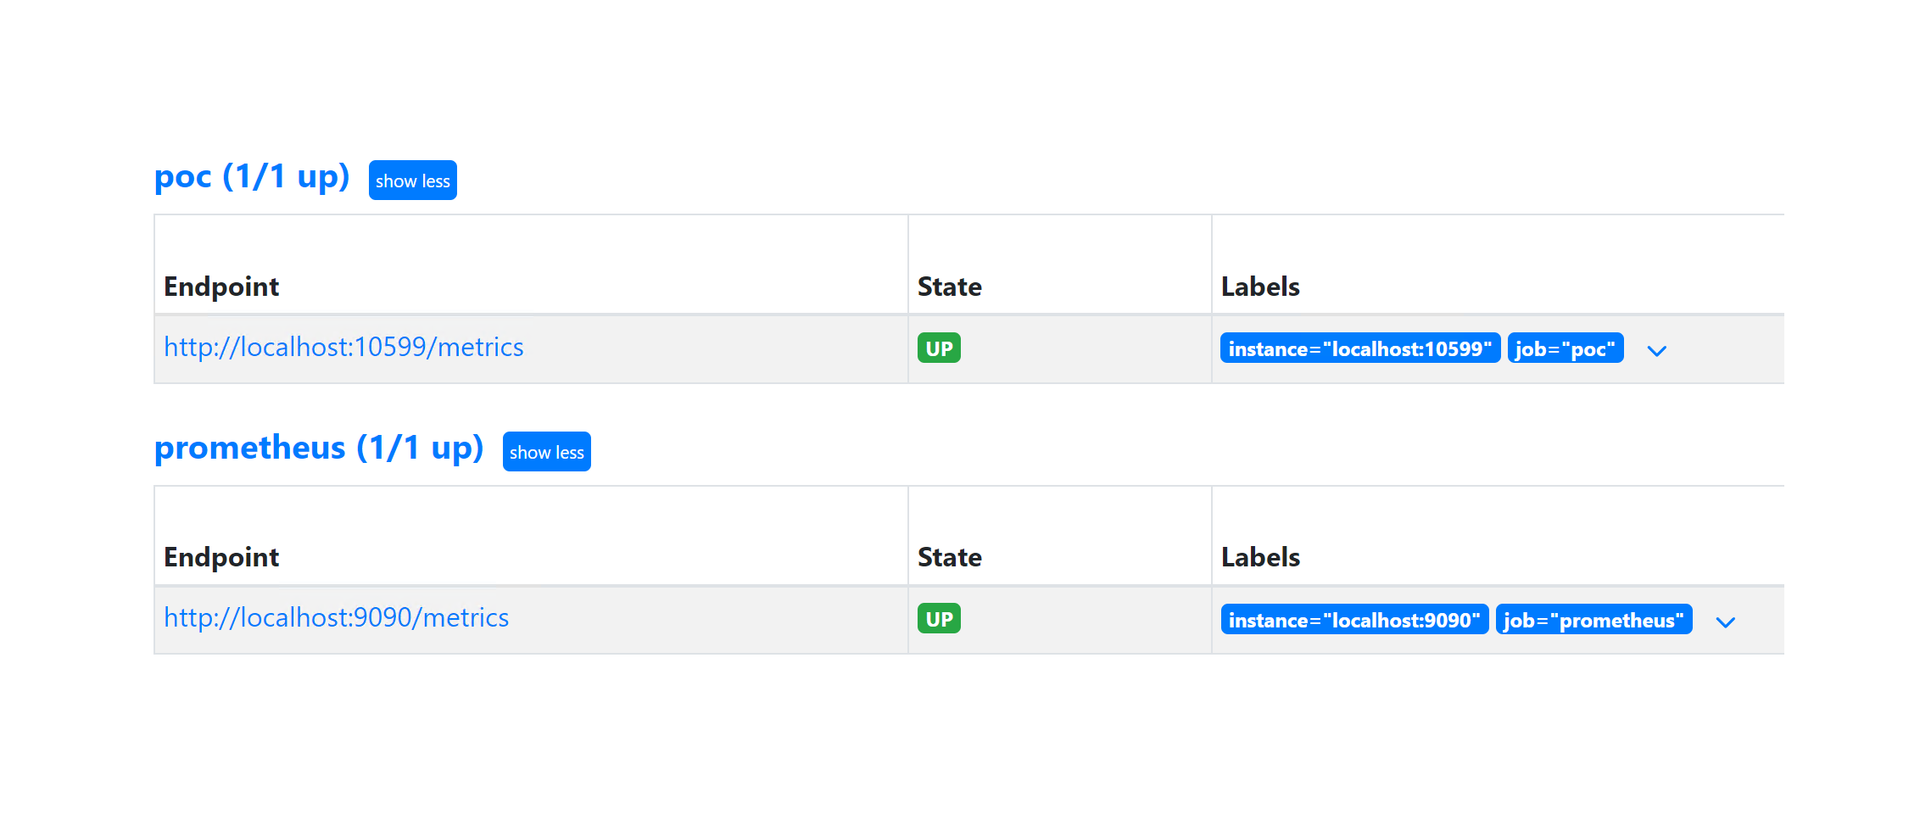Click instance="localhost:9090" label badge
This screenshot has width=1920, height=819.
tap(1353, 620)
